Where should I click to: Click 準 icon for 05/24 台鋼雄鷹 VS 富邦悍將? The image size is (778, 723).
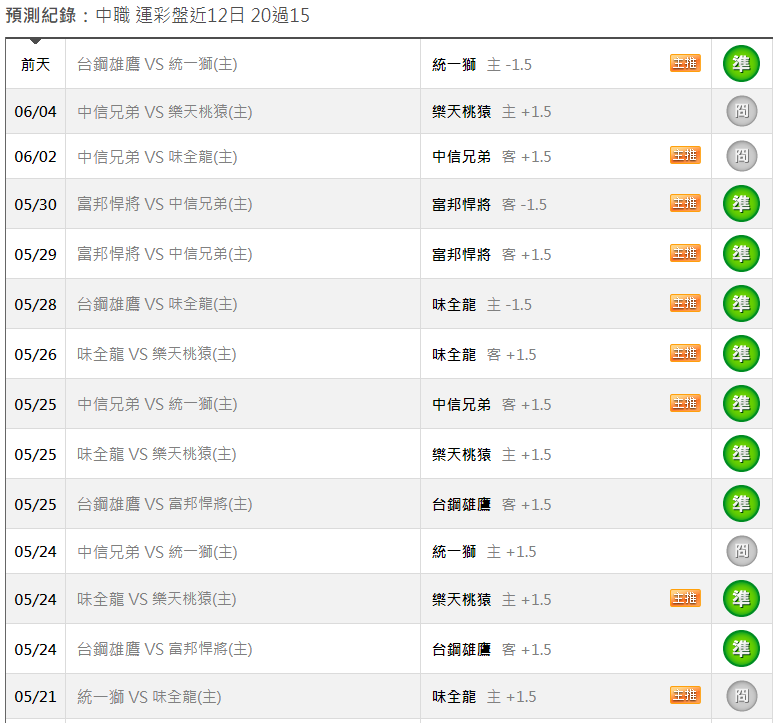pos(741,649)
